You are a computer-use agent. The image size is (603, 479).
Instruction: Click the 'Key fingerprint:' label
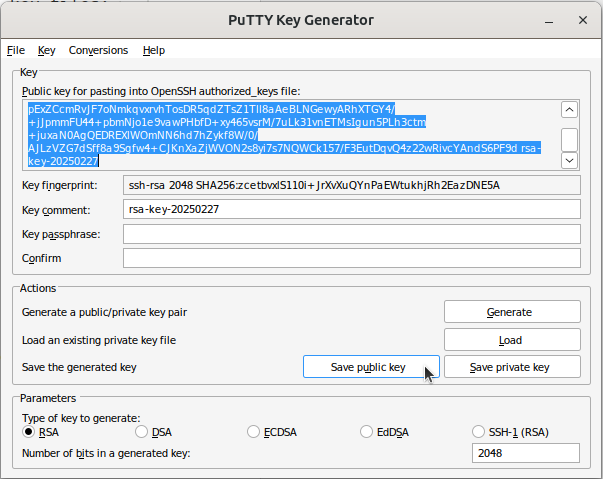(60, 185)
